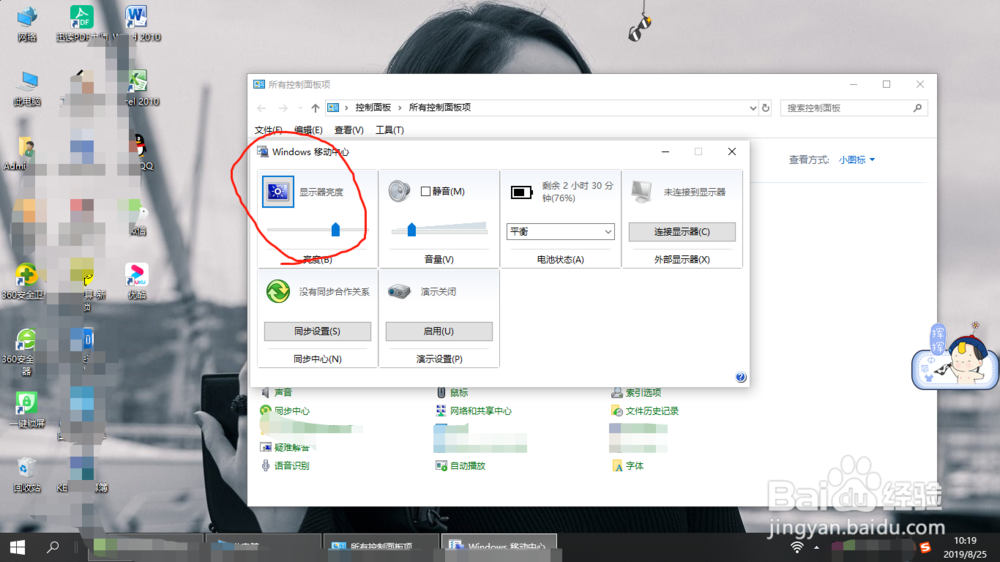The image size is (1000, 562).
Task: Open the 编辑(E) menu
Action: point(308,130)
